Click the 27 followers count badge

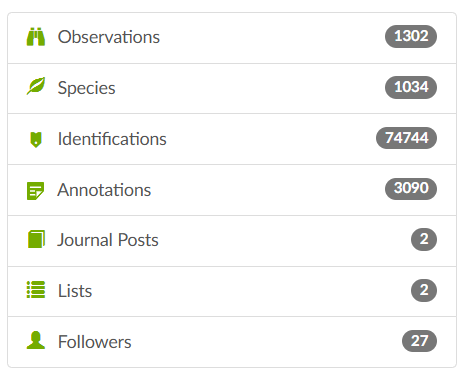tap(419, 341)
